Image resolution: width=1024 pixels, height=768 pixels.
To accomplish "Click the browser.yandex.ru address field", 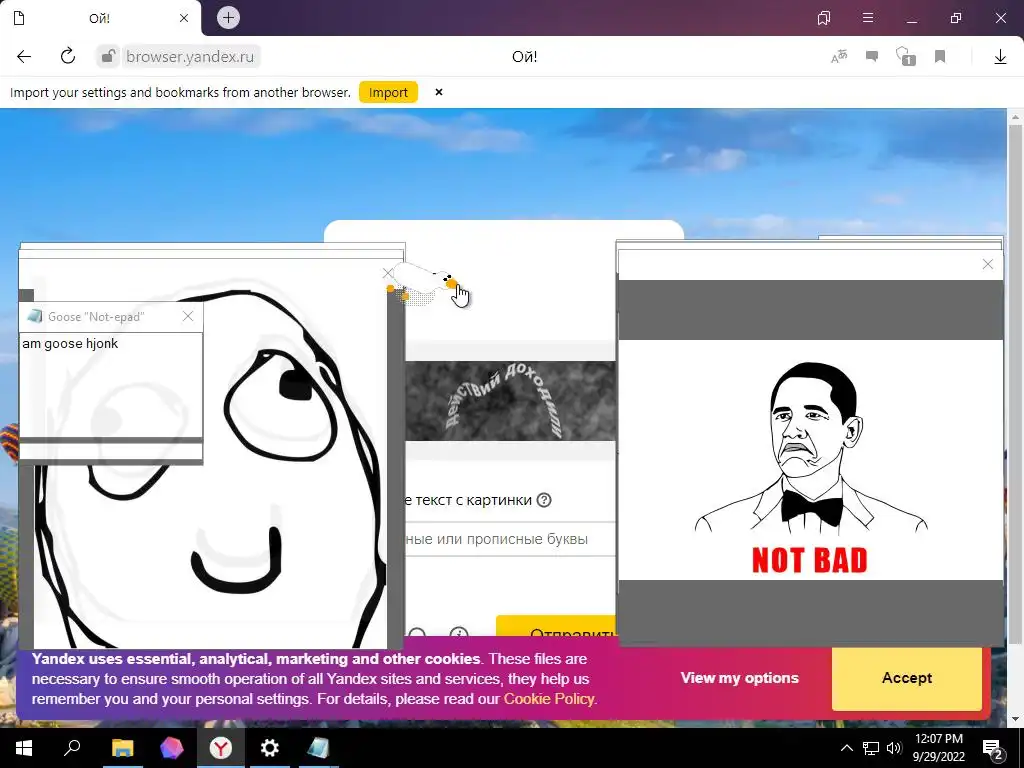I will [190, 57].
